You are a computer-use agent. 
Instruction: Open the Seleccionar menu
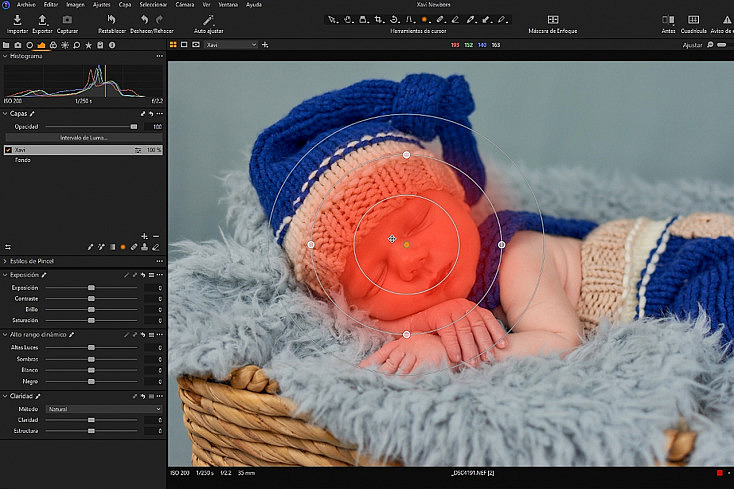pos(153,5)
